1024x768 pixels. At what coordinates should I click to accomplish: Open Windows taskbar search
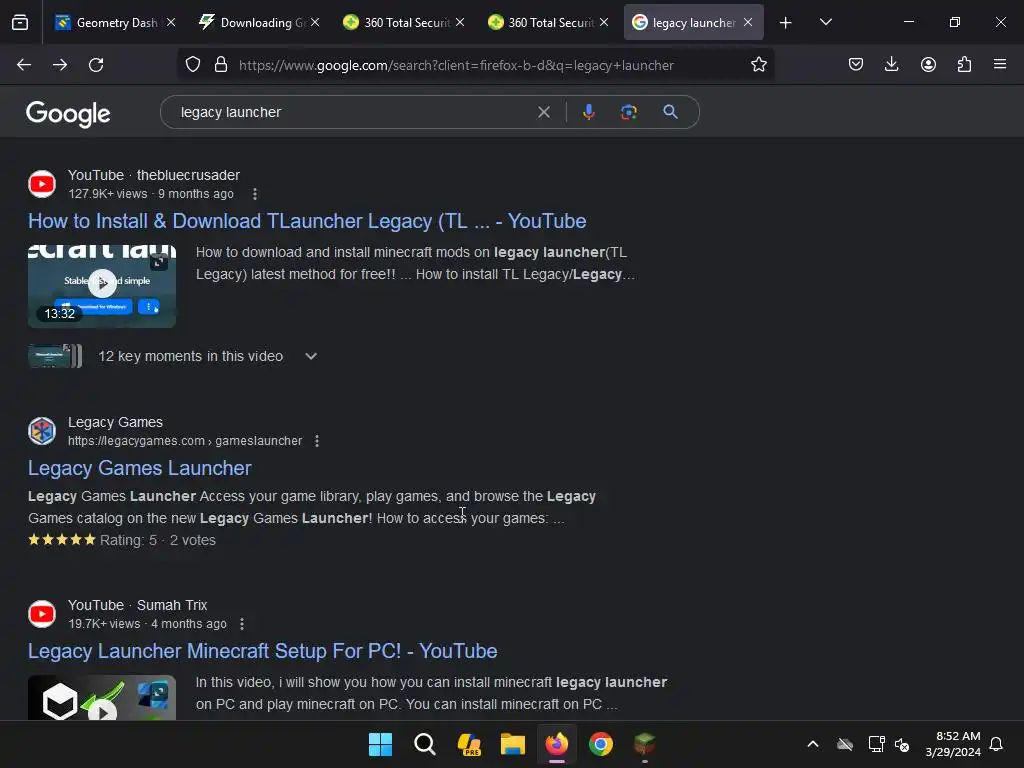424,744
